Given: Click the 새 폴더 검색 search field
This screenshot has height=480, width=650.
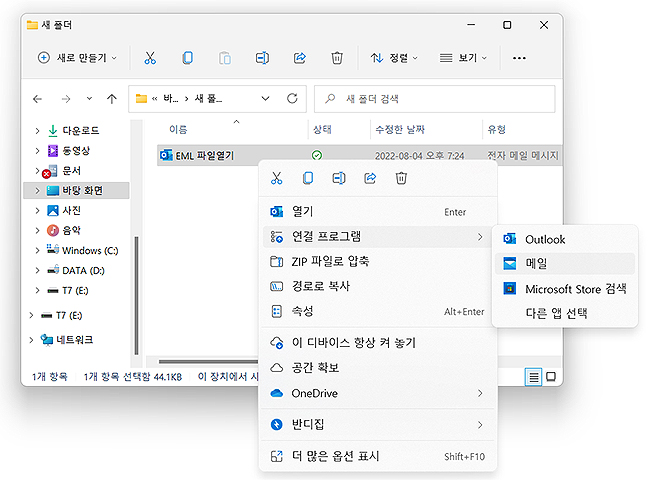Looking at the screenshot, I should [x=434, y=99].
